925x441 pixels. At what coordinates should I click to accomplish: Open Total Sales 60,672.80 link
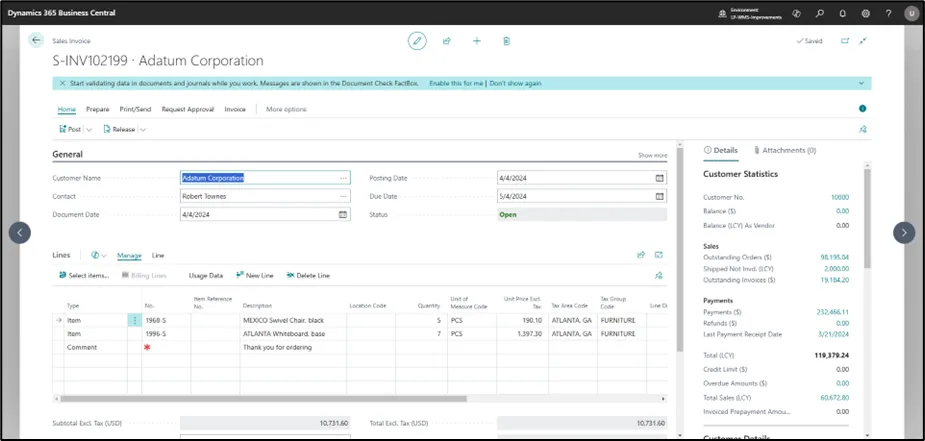[x=835, y=398]
